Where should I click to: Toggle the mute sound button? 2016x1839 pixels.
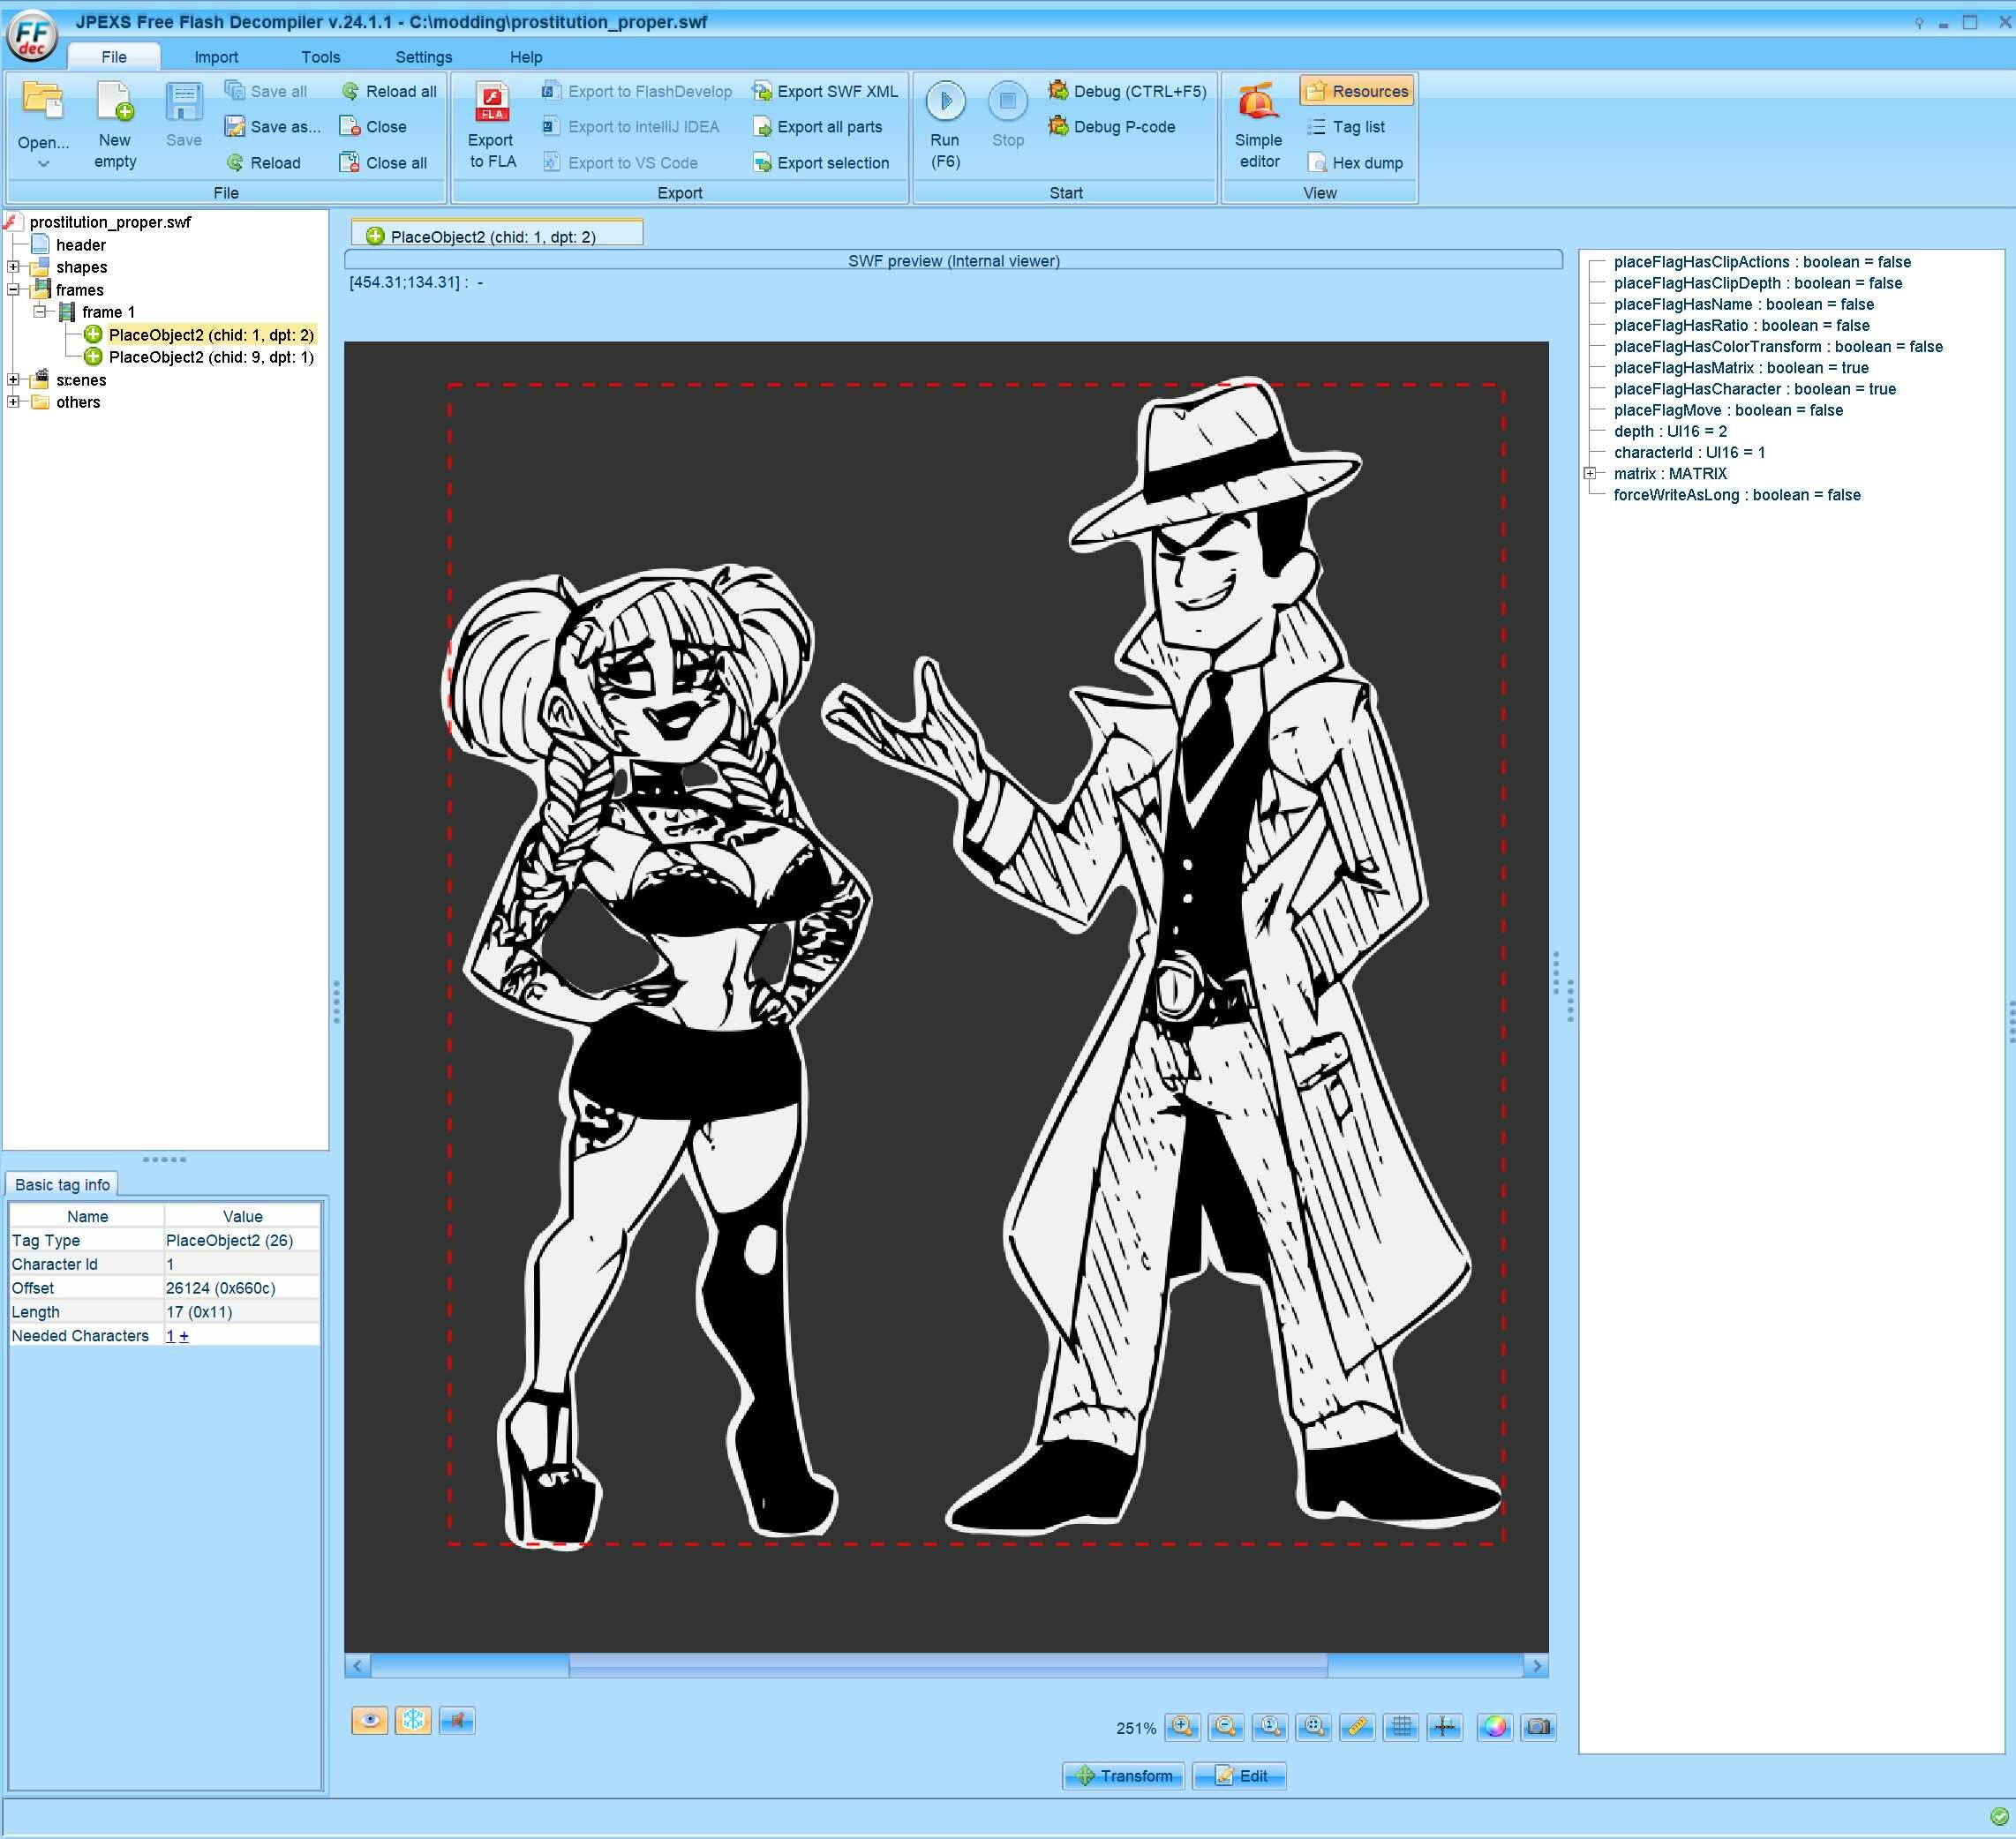tap(457, 1720)
